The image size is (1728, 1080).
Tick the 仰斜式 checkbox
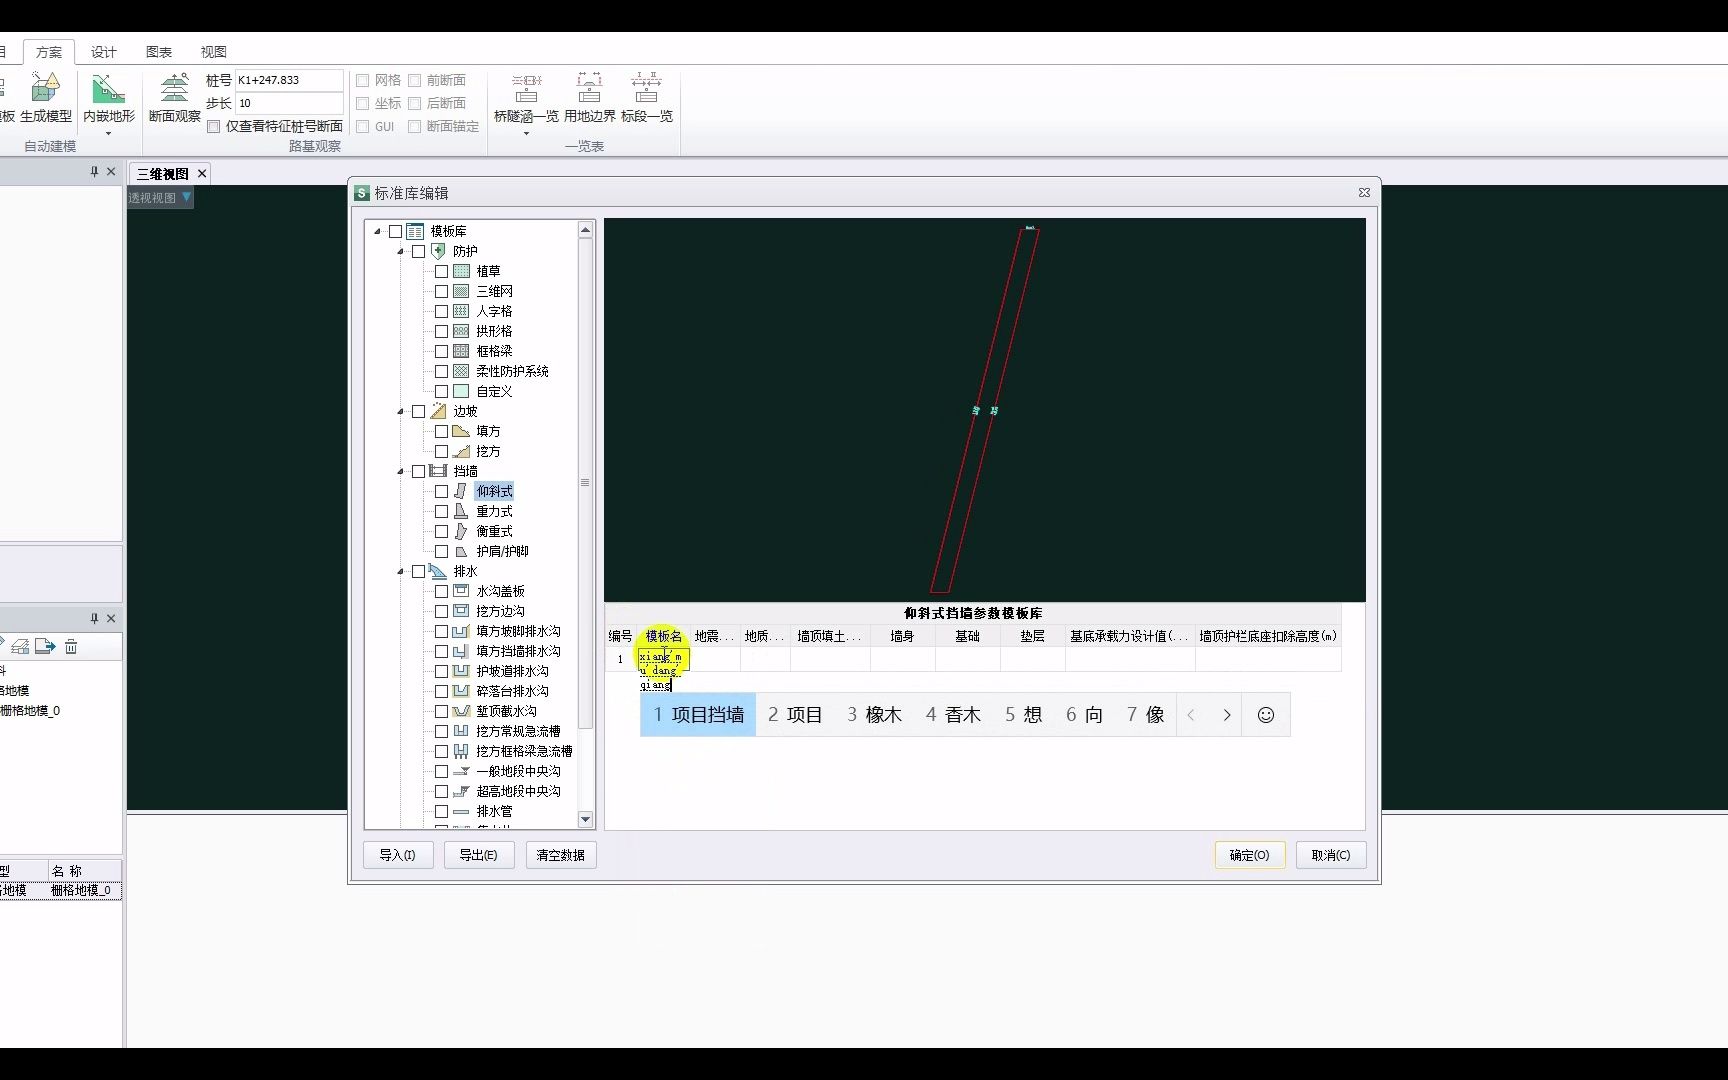(x=441, y=491)
